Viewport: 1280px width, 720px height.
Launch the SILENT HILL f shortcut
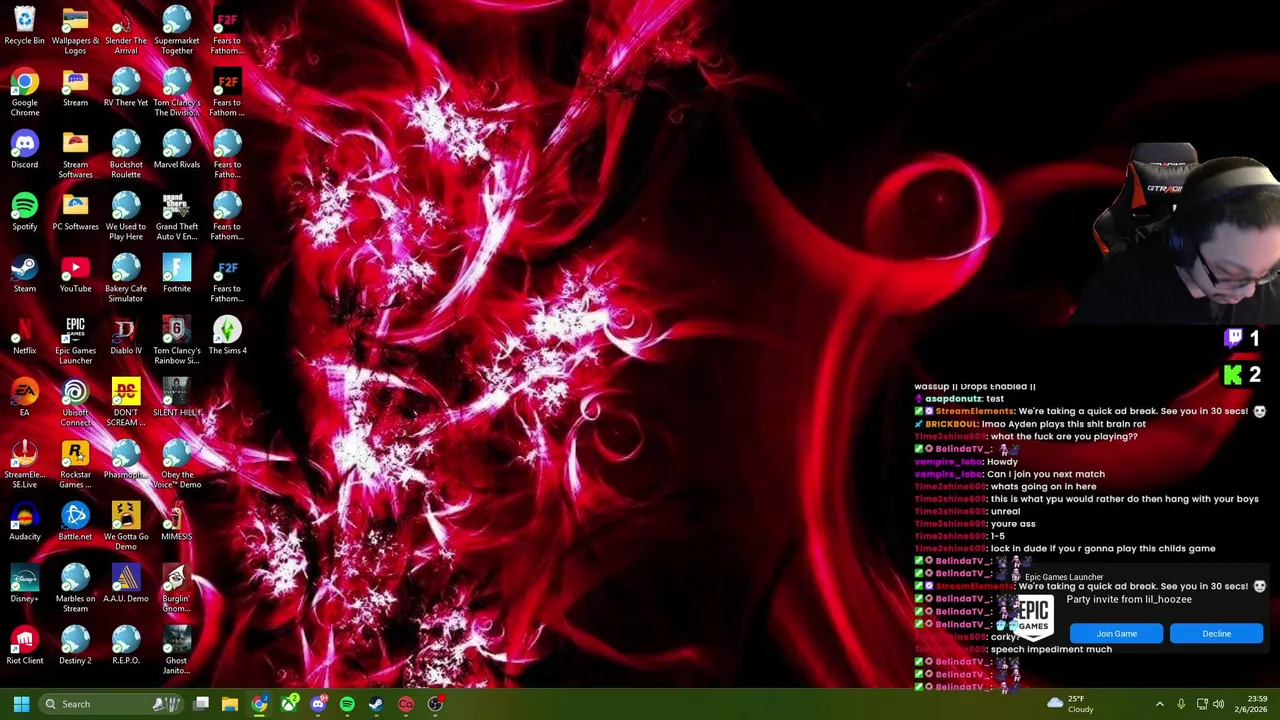click(177, 398)
